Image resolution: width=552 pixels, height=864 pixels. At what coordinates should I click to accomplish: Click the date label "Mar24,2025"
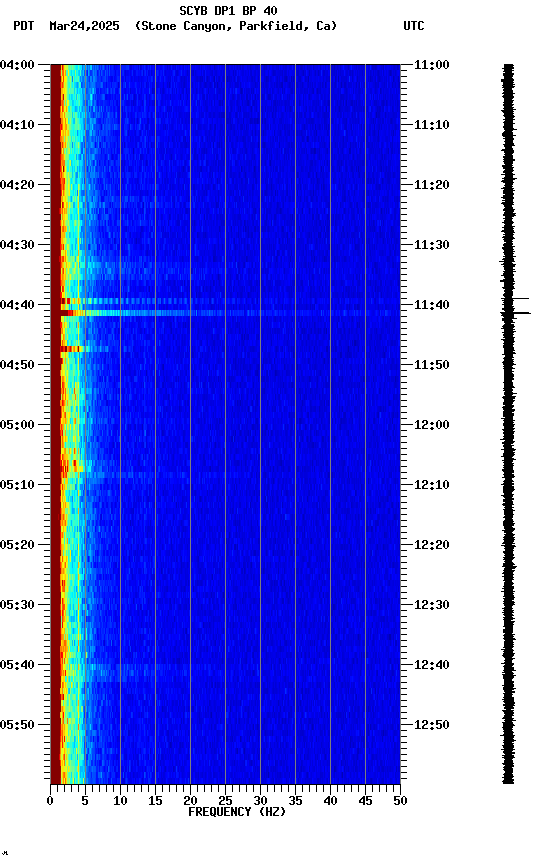tap(84, 26)
